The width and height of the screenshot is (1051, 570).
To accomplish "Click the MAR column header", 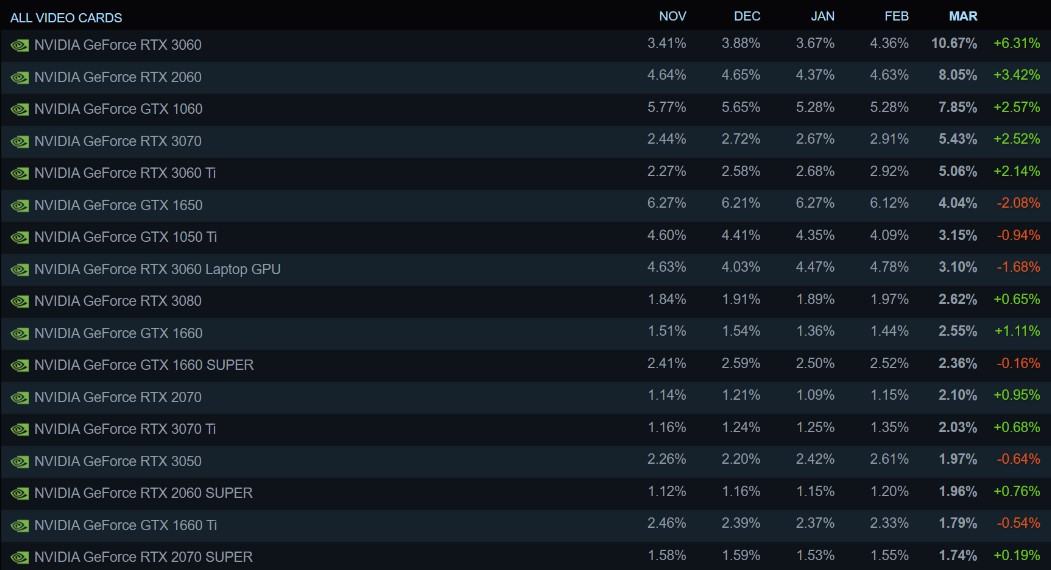I will (963, 16).
